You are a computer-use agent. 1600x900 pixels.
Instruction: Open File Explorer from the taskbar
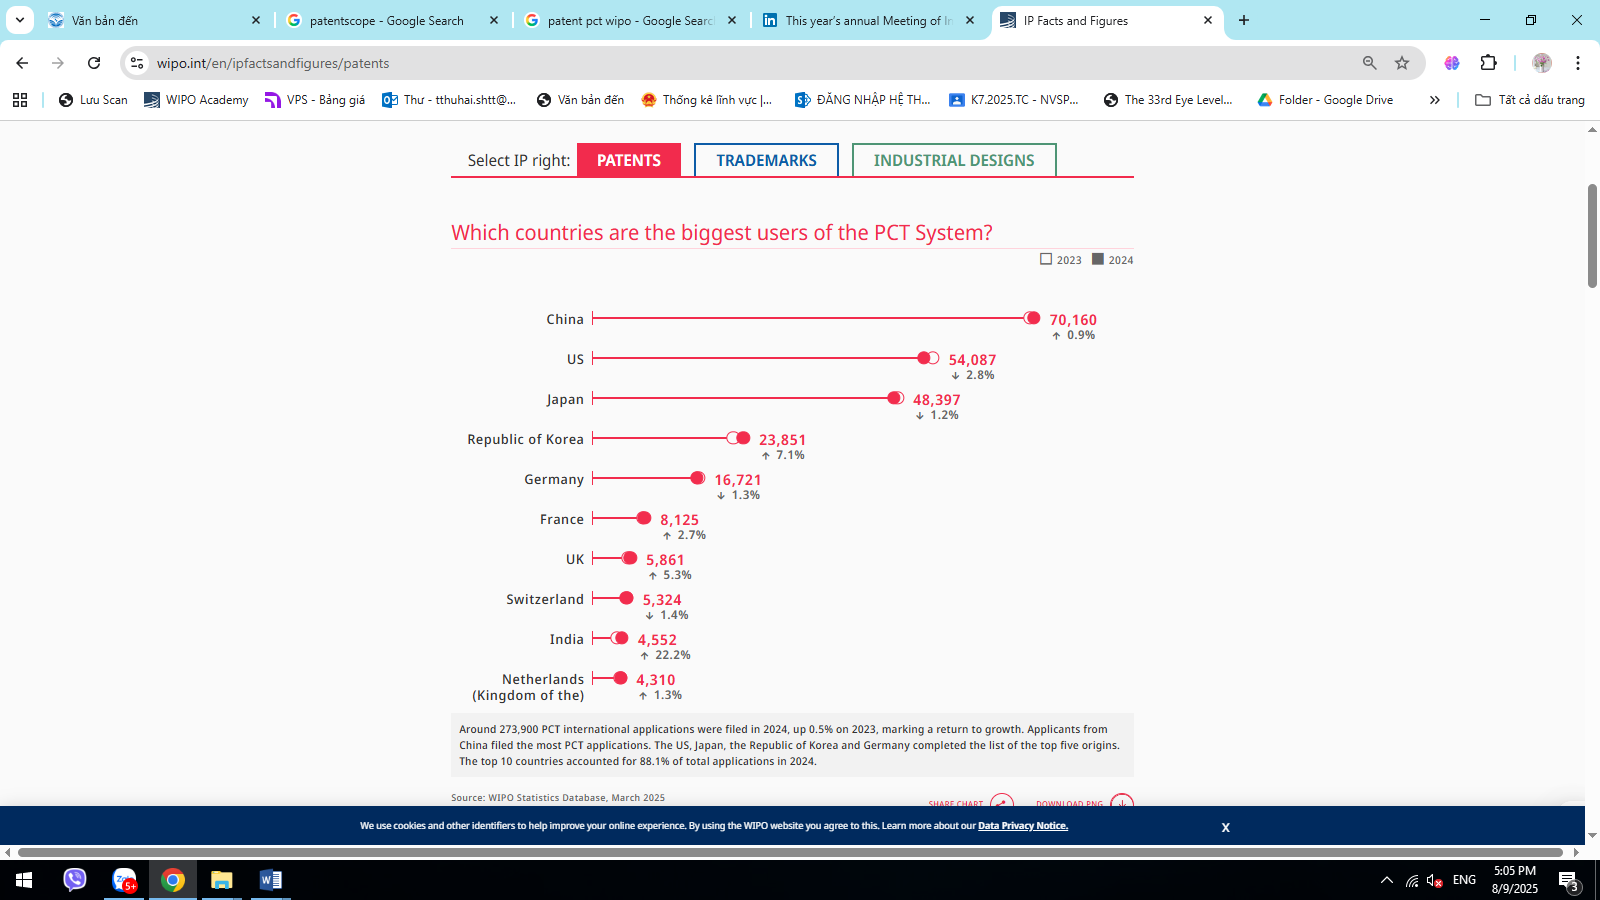click(221, 880)
